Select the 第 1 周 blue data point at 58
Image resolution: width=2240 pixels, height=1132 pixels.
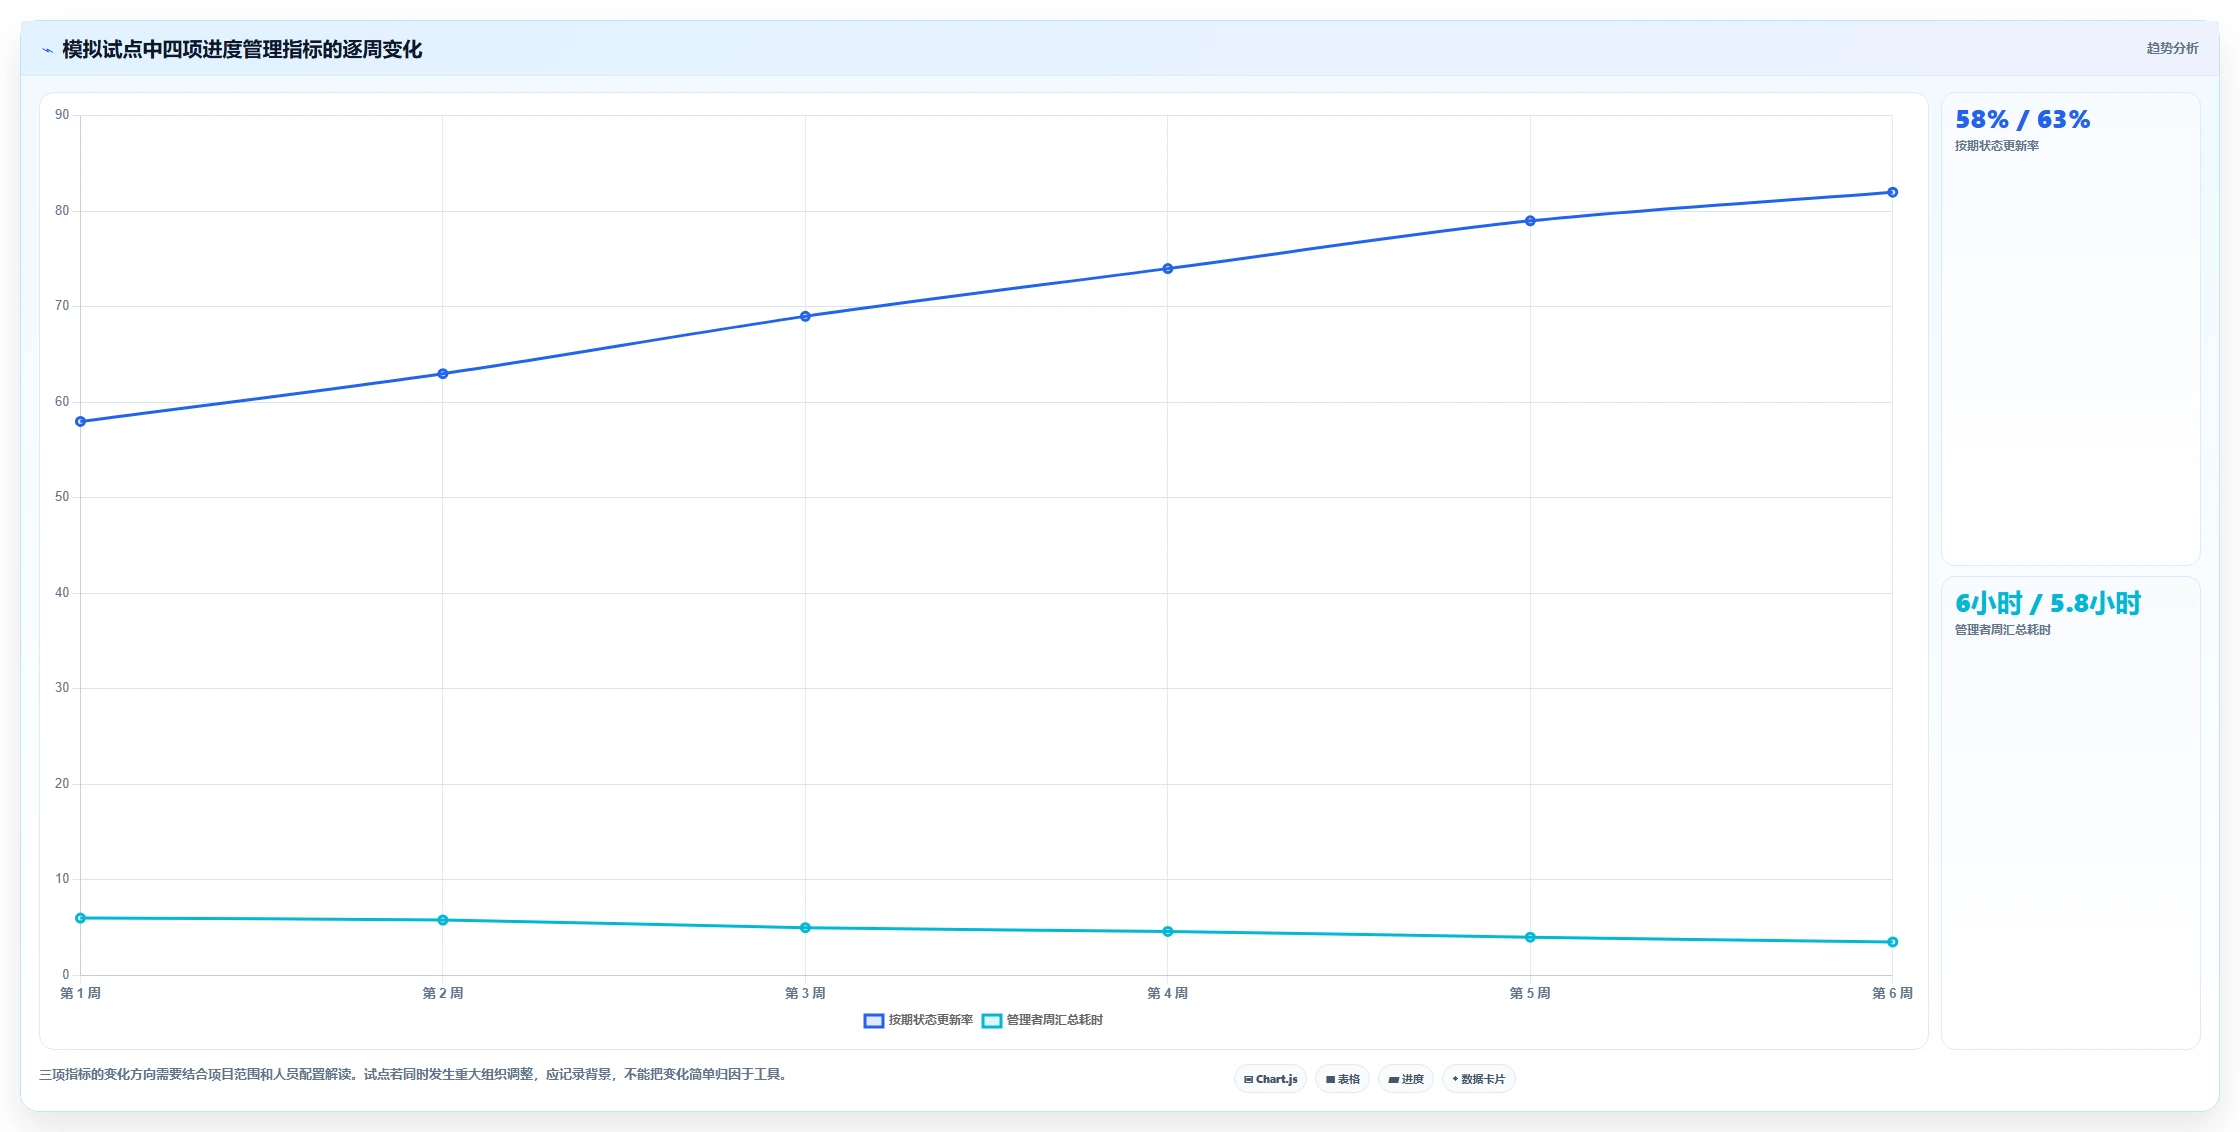point(81,421)
